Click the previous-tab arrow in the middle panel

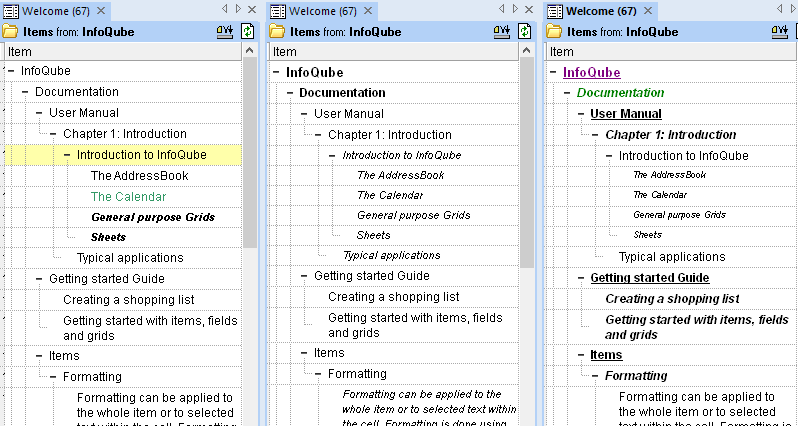501,9
